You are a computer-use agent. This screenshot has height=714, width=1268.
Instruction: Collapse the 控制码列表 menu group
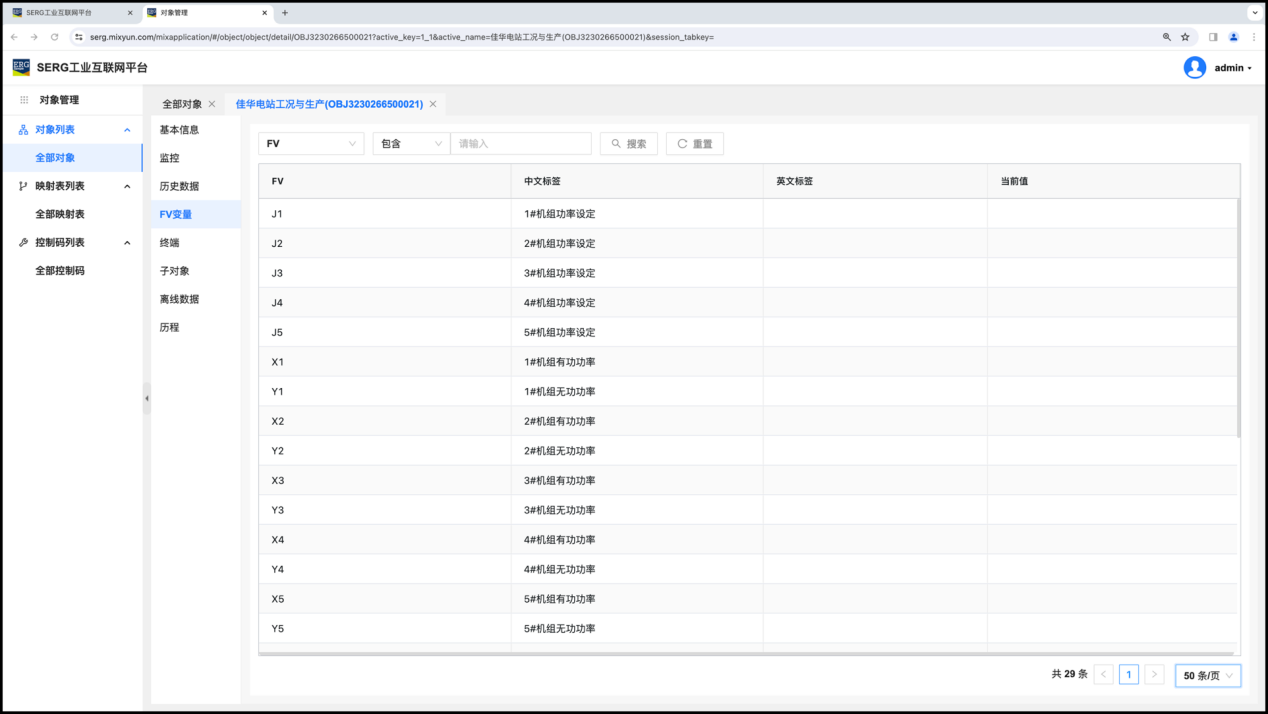pos(127,243)
